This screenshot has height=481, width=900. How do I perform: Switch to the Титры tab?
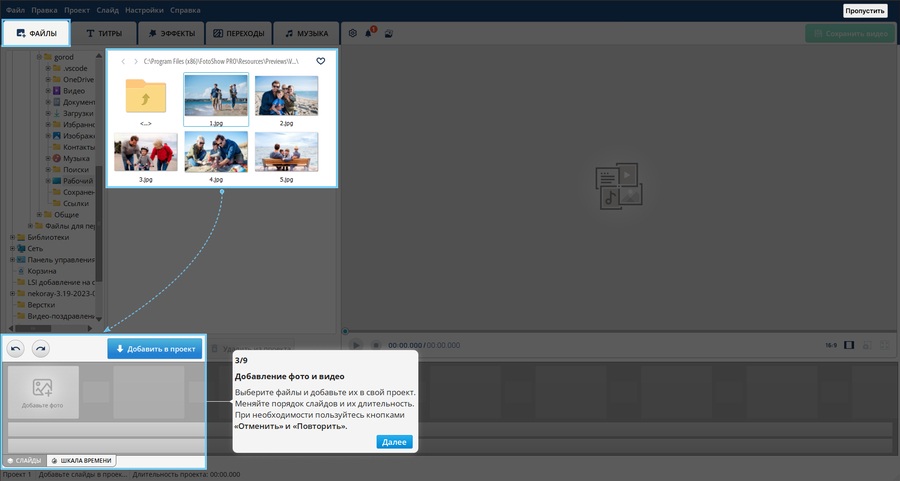[104, 33]
